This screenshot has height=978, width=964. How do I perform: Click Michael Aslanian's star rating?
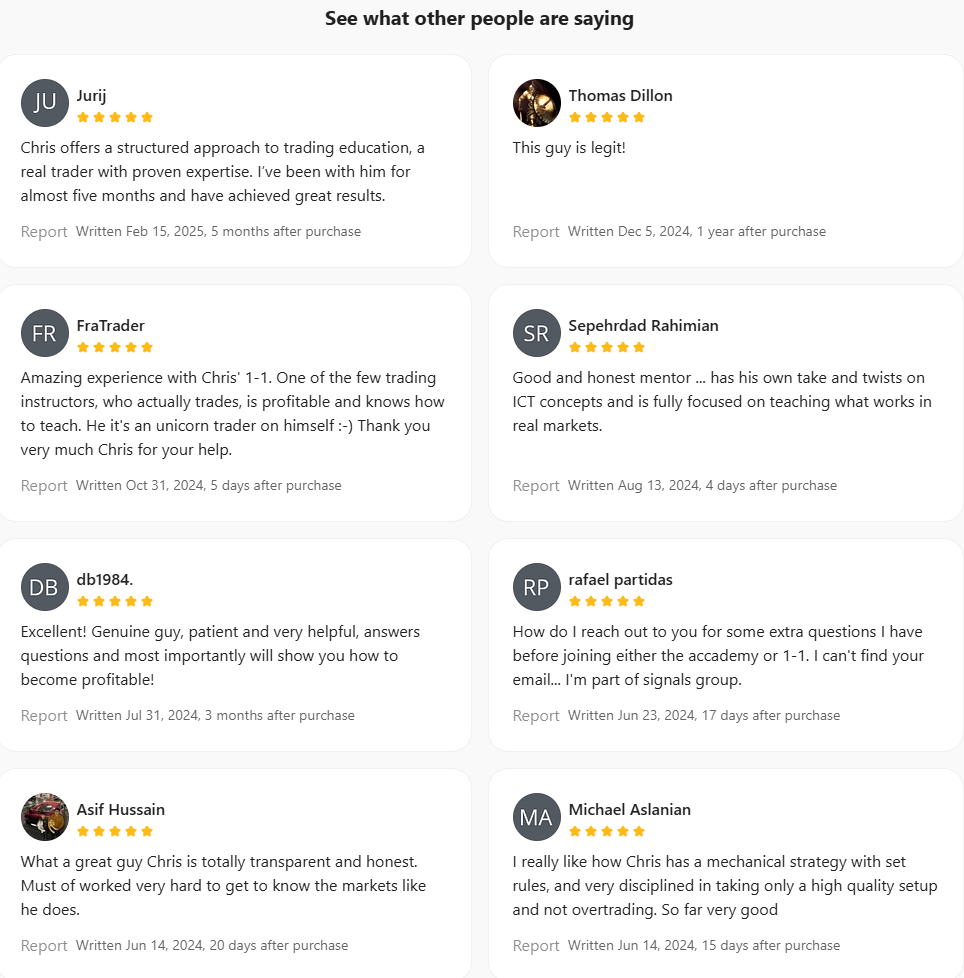coord(607,831)
